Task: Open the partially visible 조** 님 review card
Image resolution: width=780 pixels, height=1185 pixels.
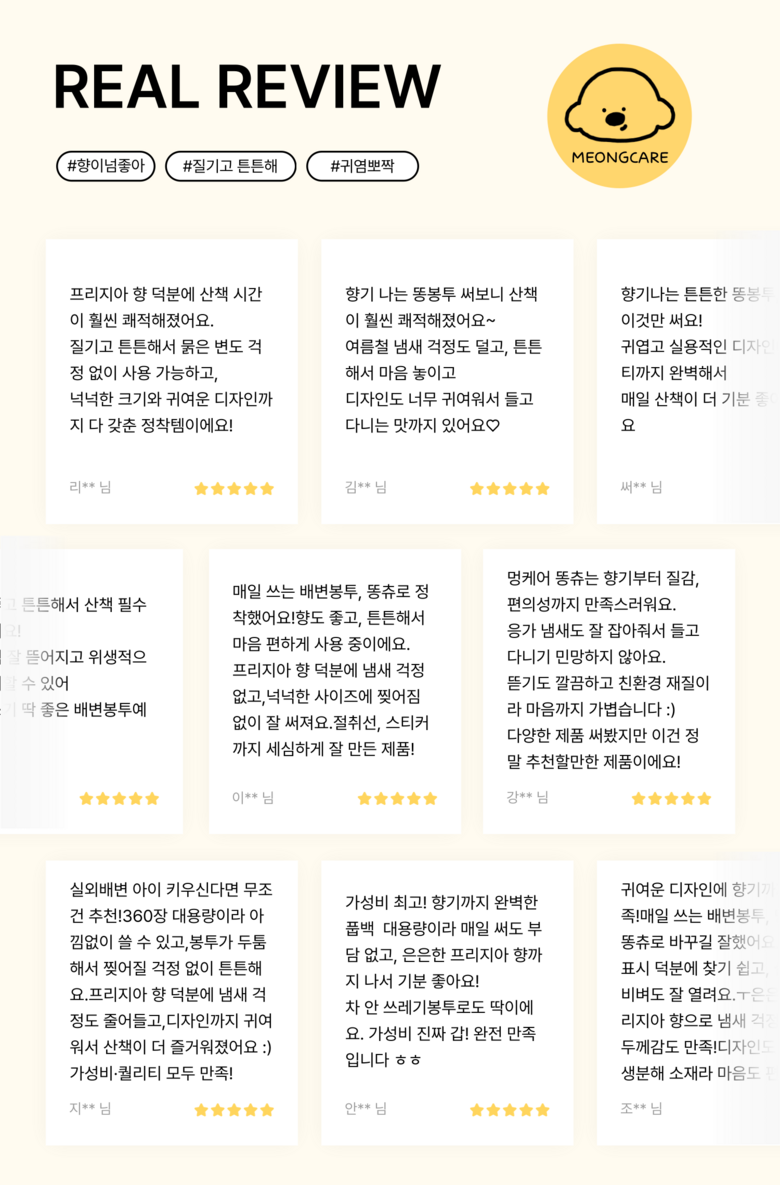Action: [689, 1003]
